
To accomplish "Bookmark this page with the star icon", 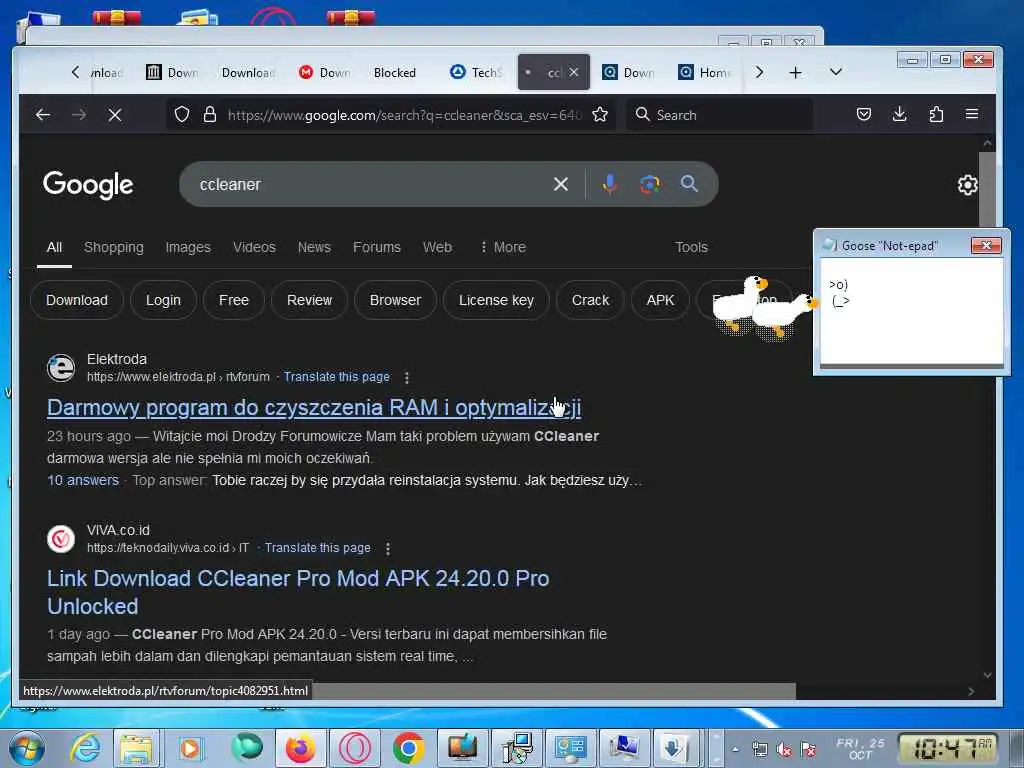I will click(x=600, y=115).
